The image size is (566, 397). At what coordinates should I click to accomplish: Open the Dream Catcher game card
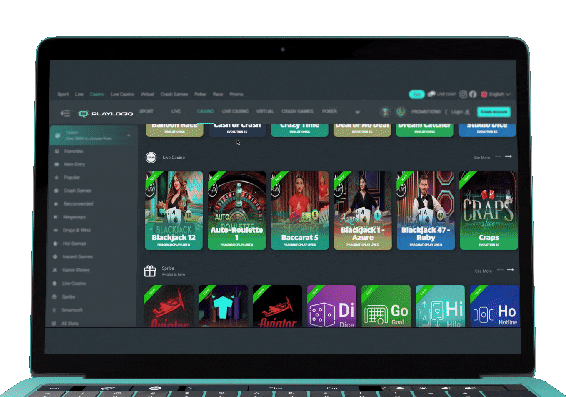pos(425,130)
